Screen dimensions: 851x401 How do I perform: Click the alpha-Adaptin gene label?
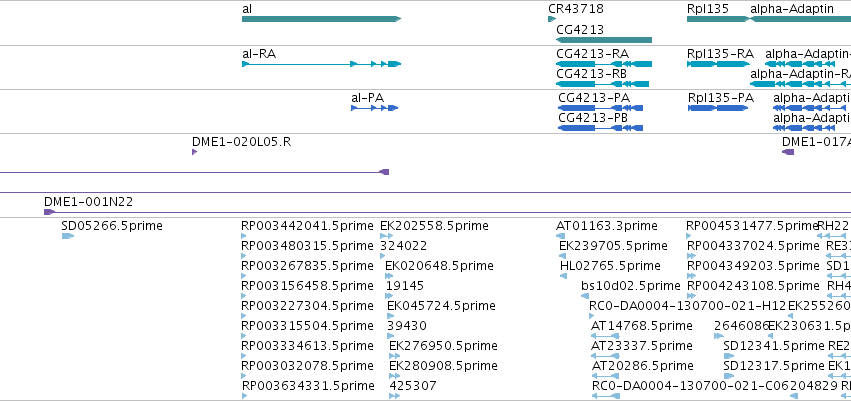792,9
